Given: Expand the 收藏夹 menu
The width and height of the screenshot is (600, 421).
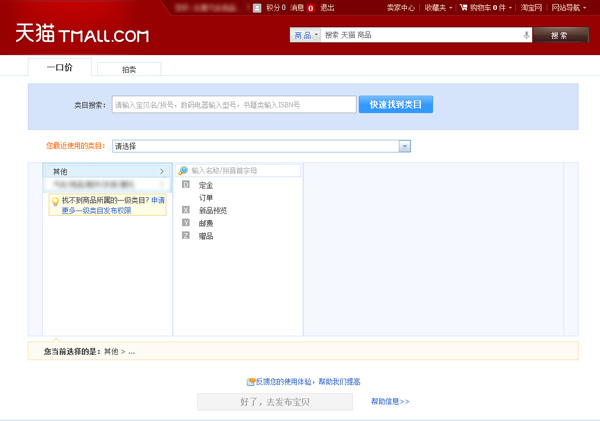Looking at the screenshot, I should coord(438,8).
